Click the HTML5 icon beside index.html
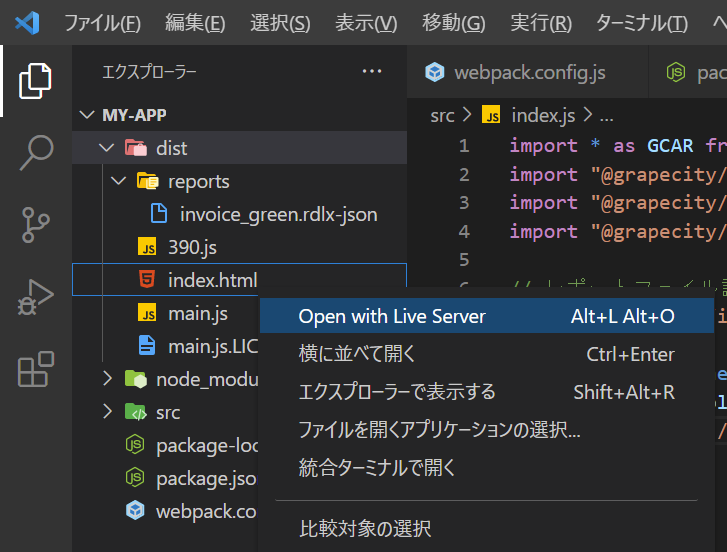Screen dimensions: 727x552 click(x=147, y=279)
